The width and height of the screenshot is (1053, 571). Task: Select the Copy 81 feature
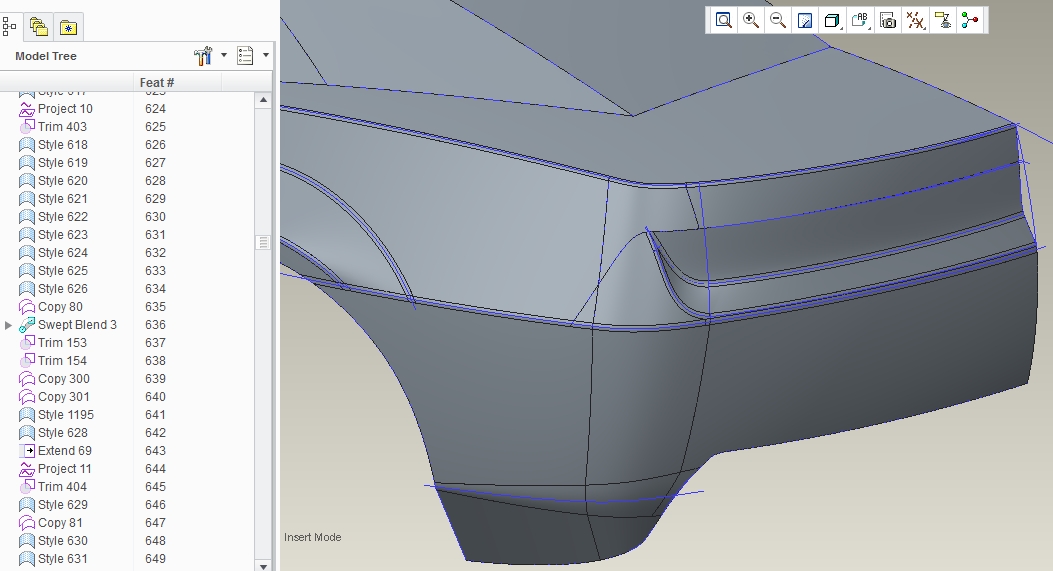point(60,523)
